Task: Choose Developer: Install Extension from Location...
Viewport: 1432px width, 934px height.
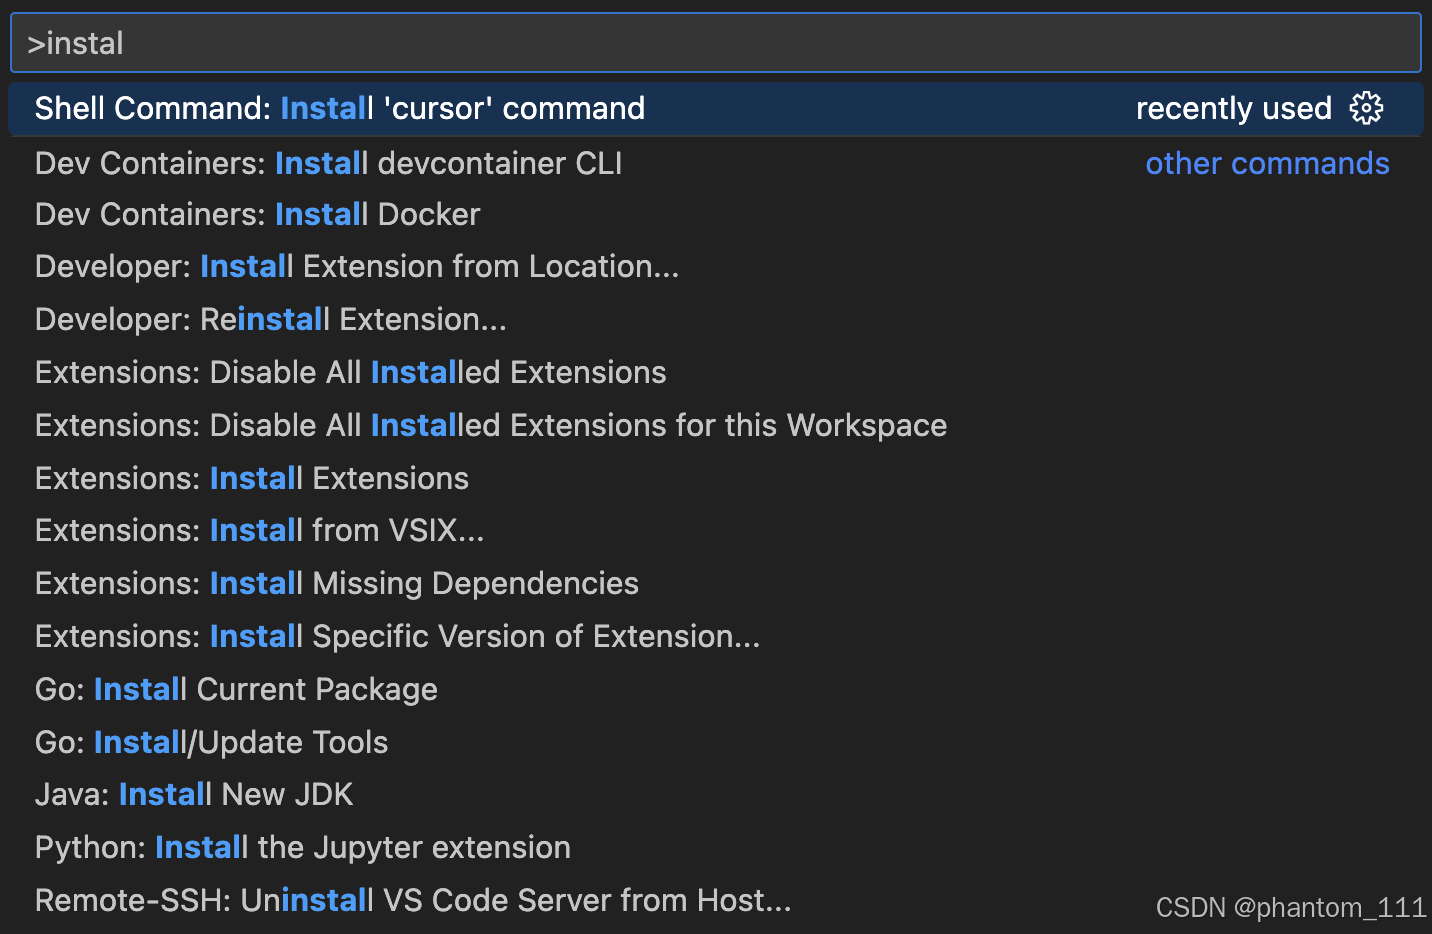Action: (716, 266)
